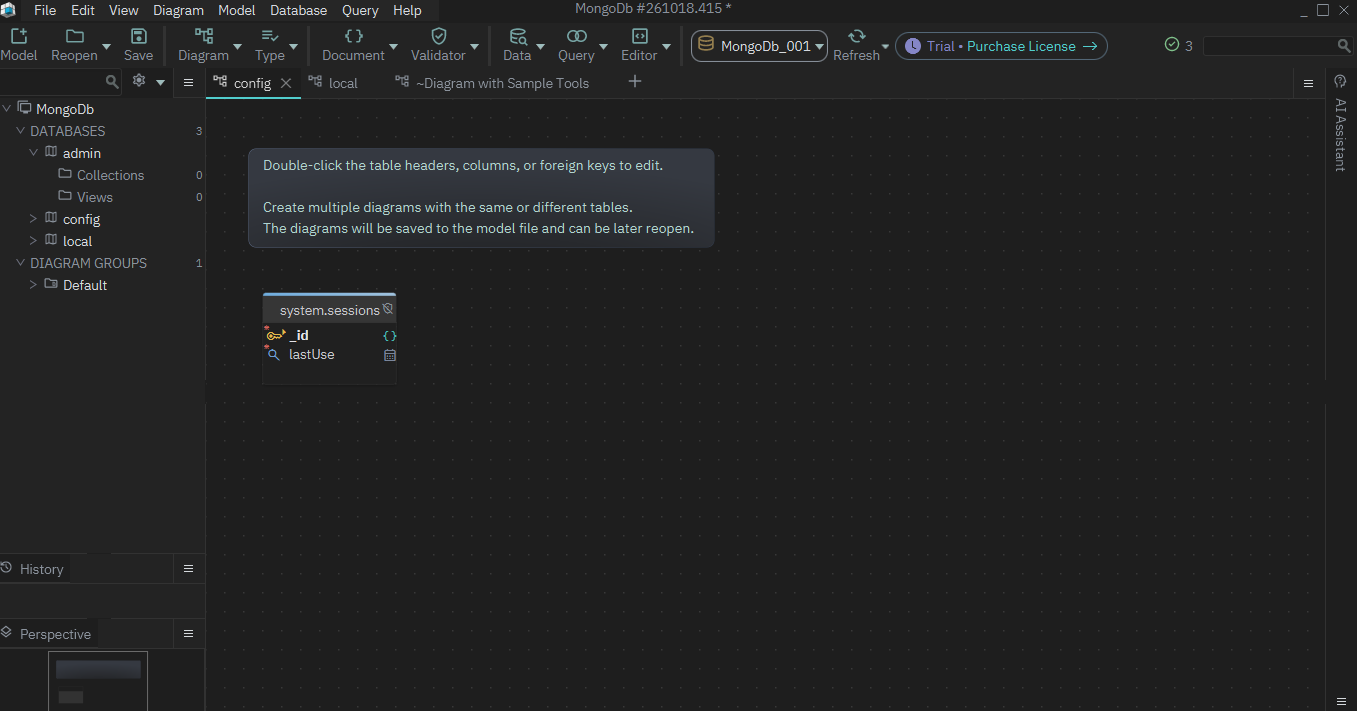1357x711 pixels.
Task: Open the MongoDb_001 connection dropdown
Action: click(759, 46)
